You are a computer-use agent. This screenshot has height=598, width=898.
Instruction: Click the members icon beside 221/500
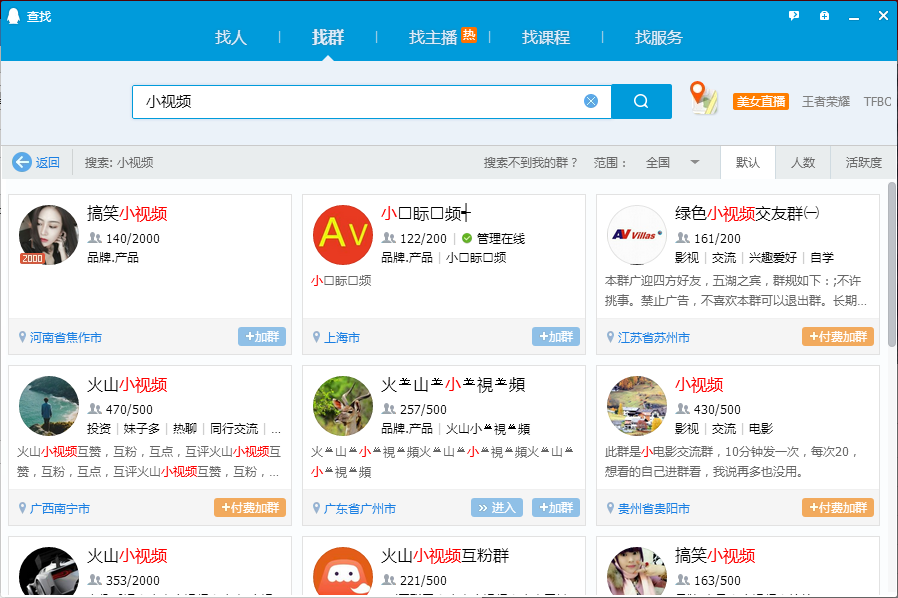coord(389,580)
